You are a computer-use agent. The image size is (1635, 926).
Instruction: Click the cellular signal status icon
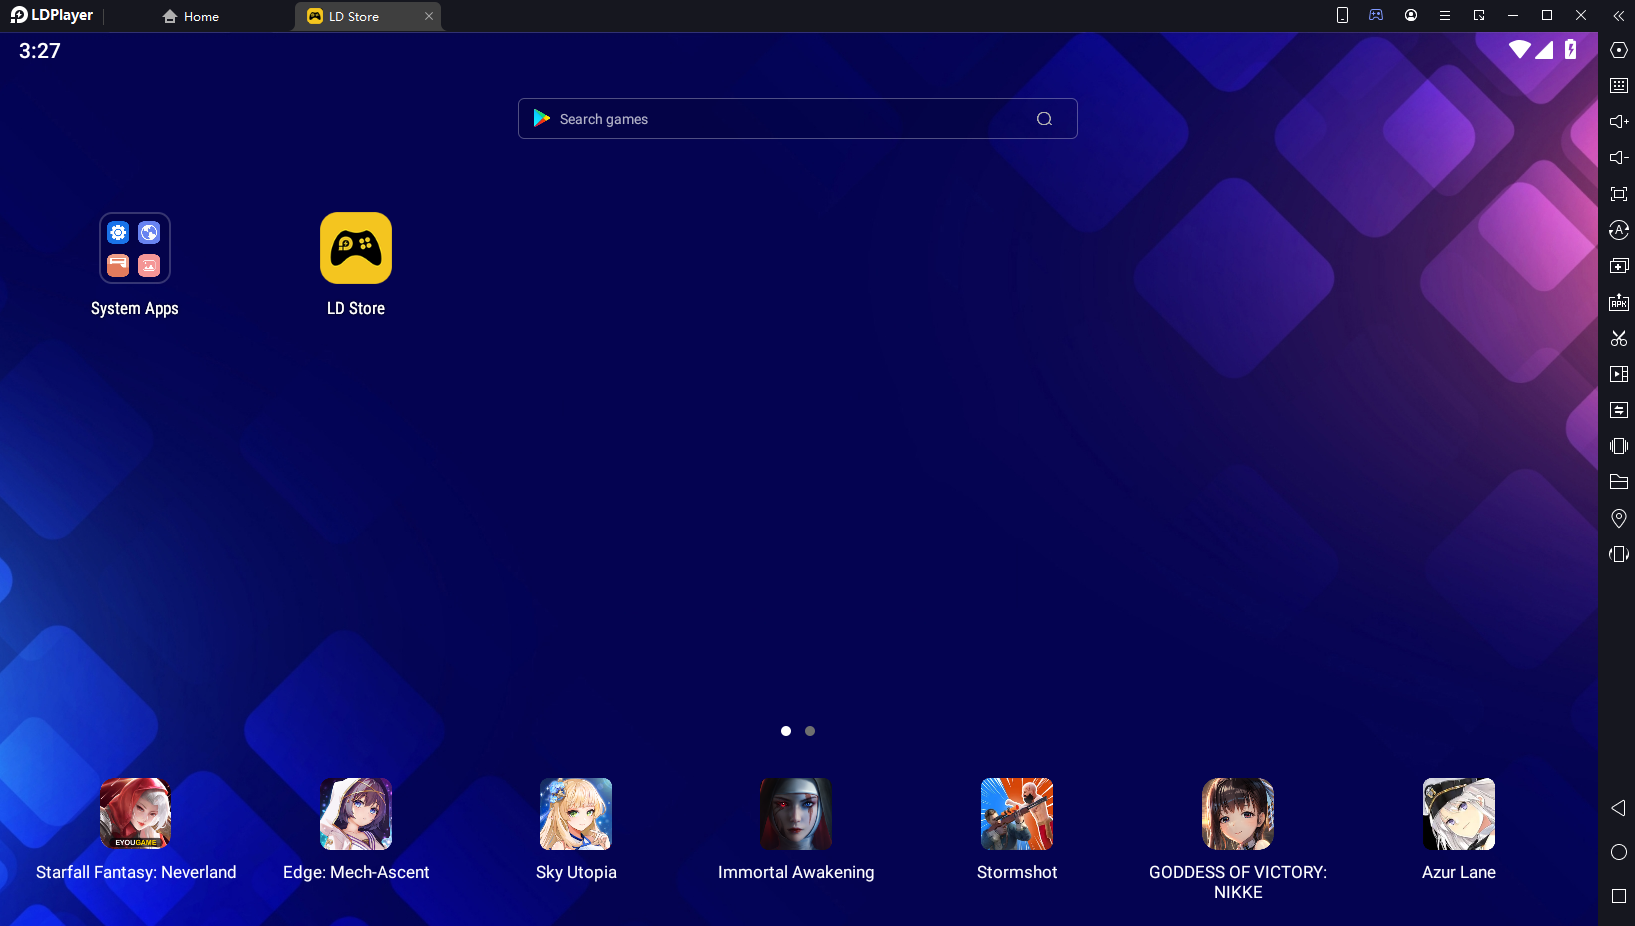click(1545, 49)
